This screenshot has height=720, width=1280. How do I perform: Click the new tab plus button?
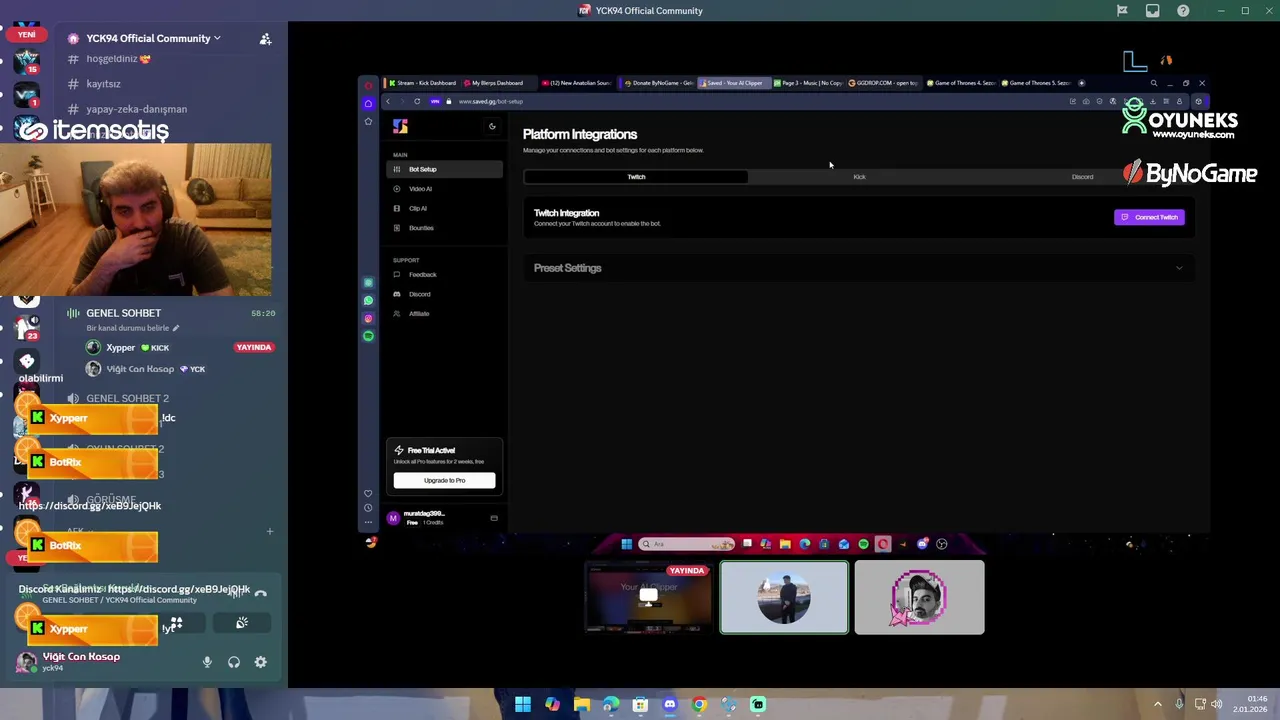(x=1081, y=83)
